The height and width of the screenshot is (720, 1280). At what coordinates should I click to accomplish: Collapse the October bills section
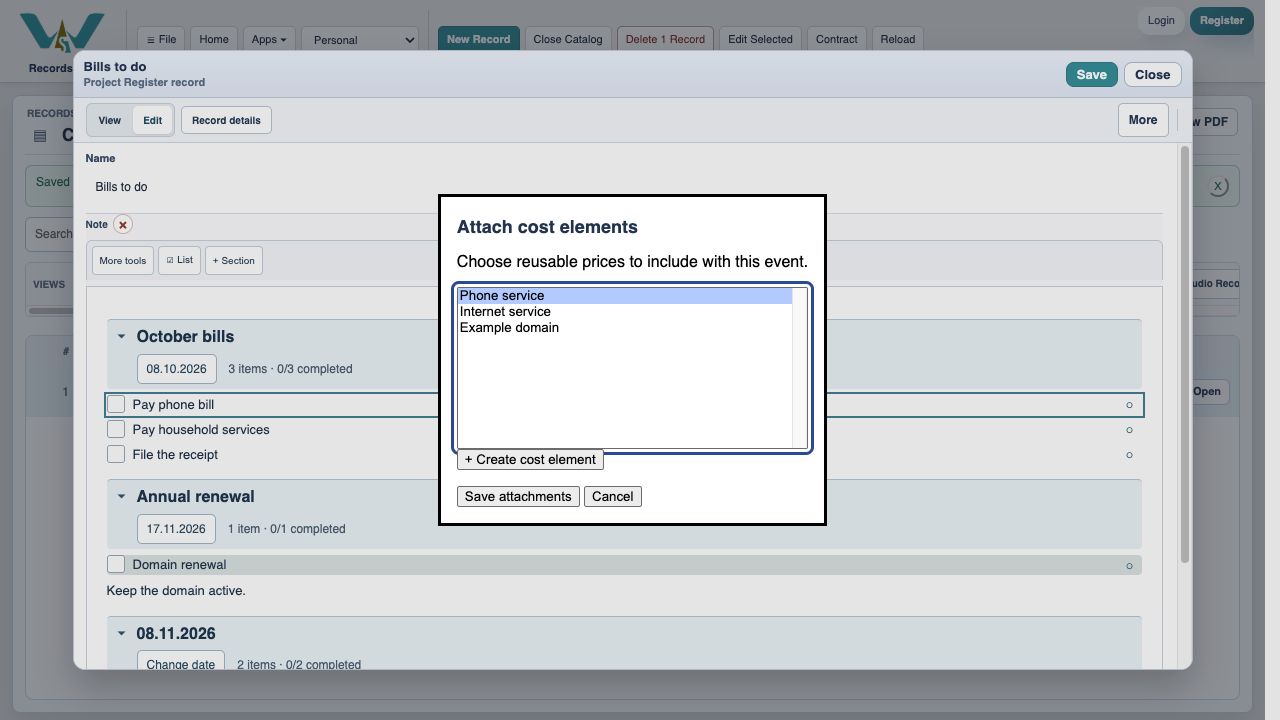click(x=121, y=337)
